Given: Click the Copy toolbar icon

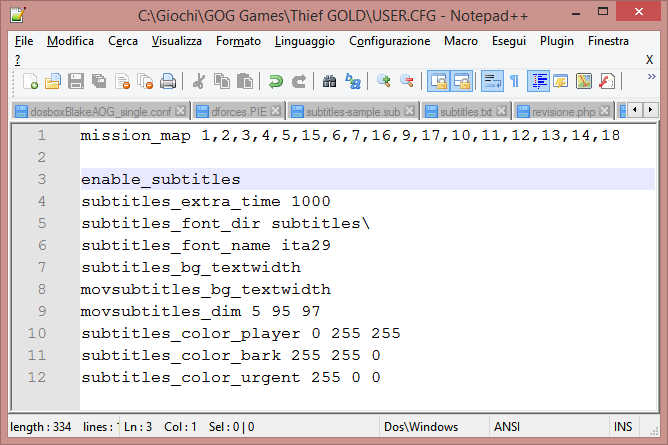Looking at the screenshot, I should [x=222, y=81].
